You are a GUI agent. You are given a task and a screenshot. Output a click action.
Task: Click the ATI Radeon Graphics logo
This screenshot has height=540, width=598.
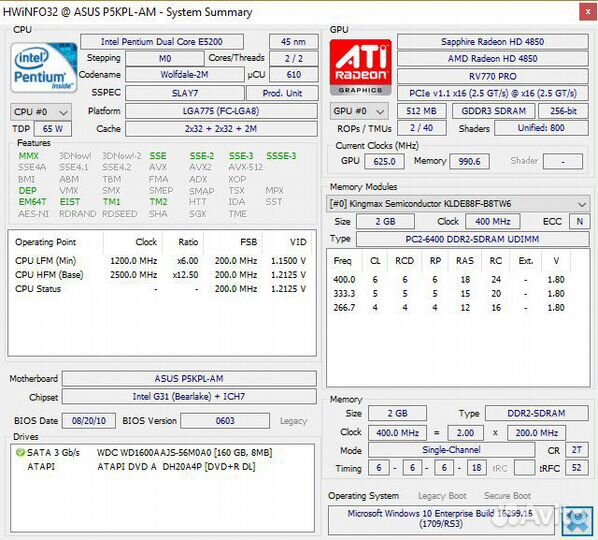[360, 67]
